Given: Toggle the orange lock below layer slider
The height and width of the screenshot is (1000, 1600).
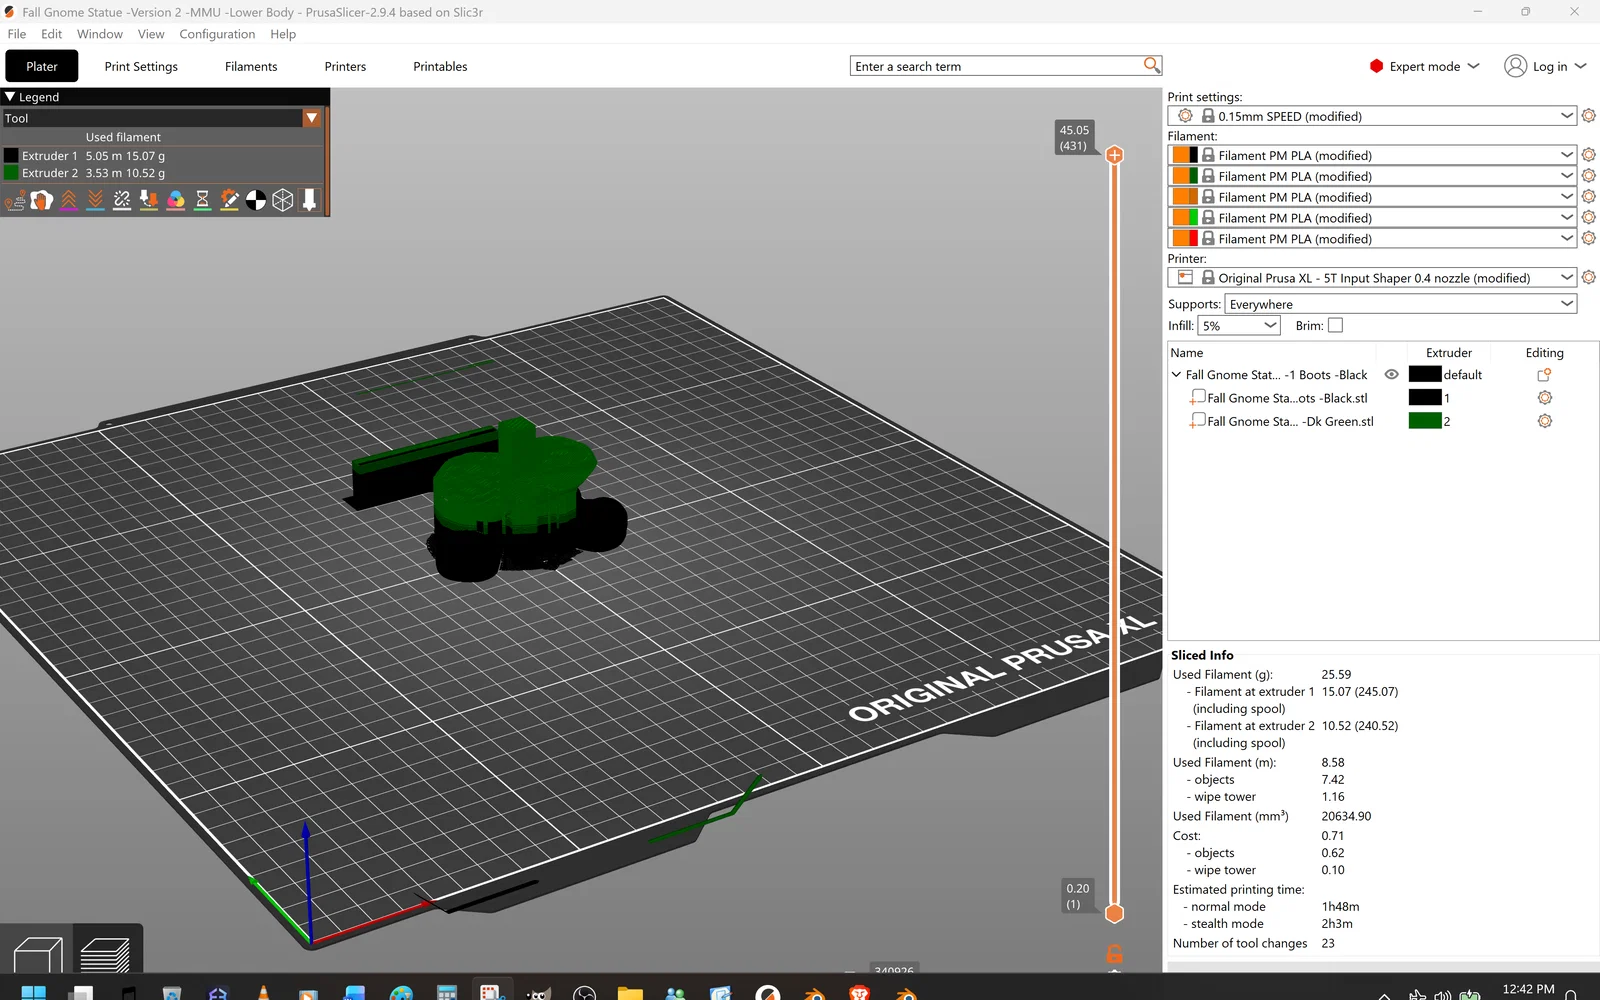Looking at the screenshot, I should coord(1114,954).
